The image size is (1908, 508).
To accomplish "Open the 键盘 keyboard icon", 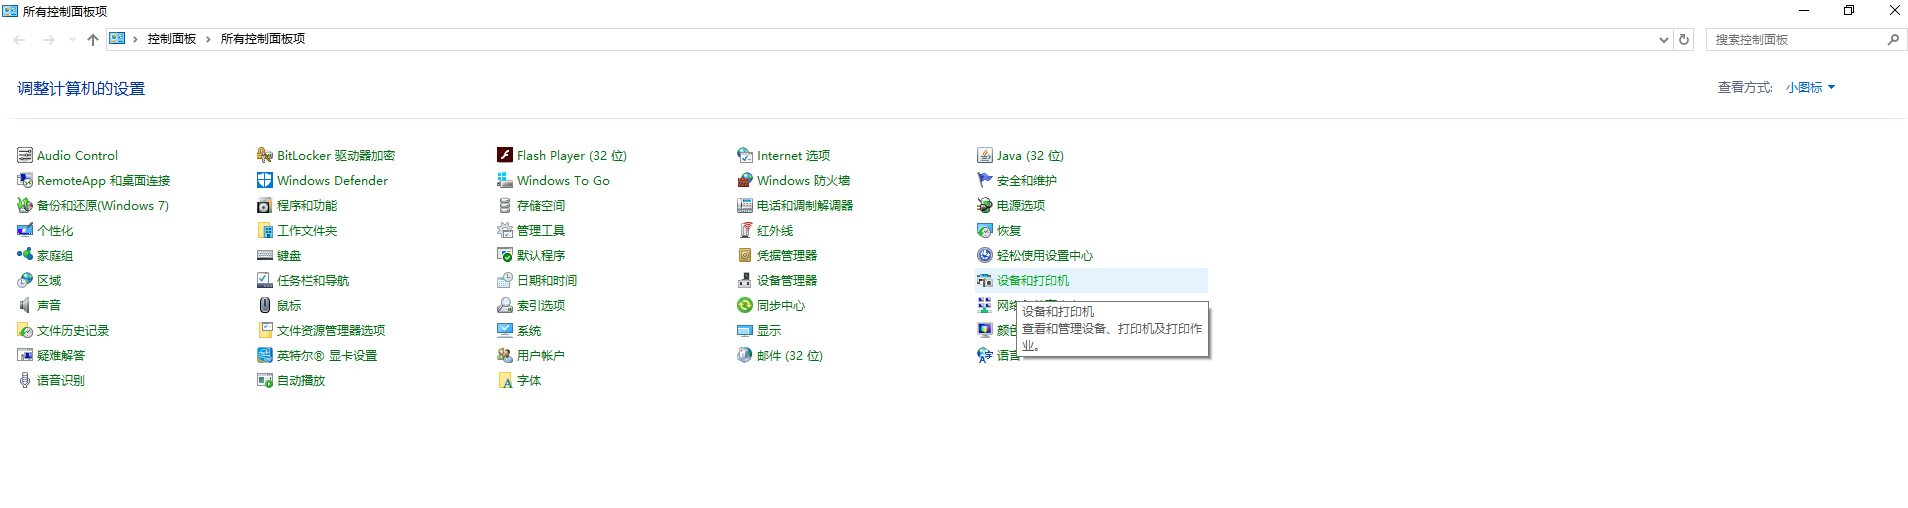I will pyautogui.click(x=265, y=255).
